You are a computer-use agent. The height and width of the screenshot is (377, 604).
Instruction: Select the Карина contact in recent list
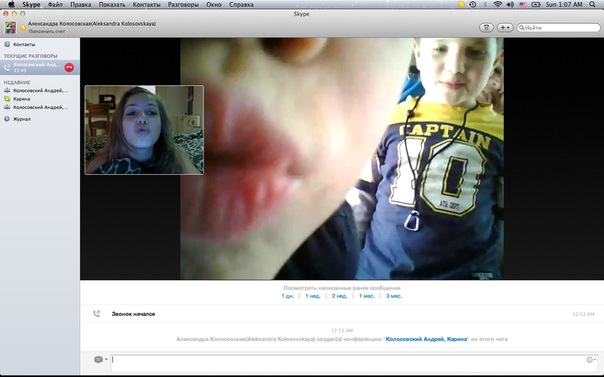point(22,99)
